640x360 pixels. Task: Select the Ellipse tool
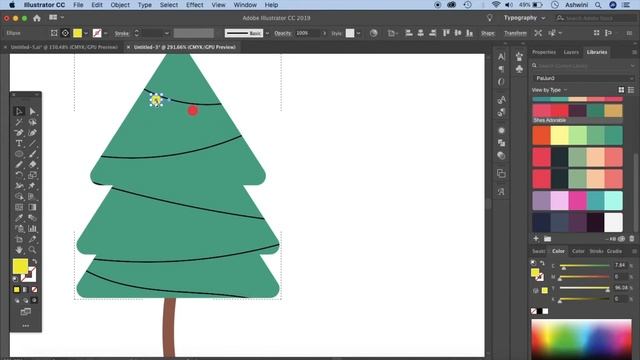tap(19, 154)
